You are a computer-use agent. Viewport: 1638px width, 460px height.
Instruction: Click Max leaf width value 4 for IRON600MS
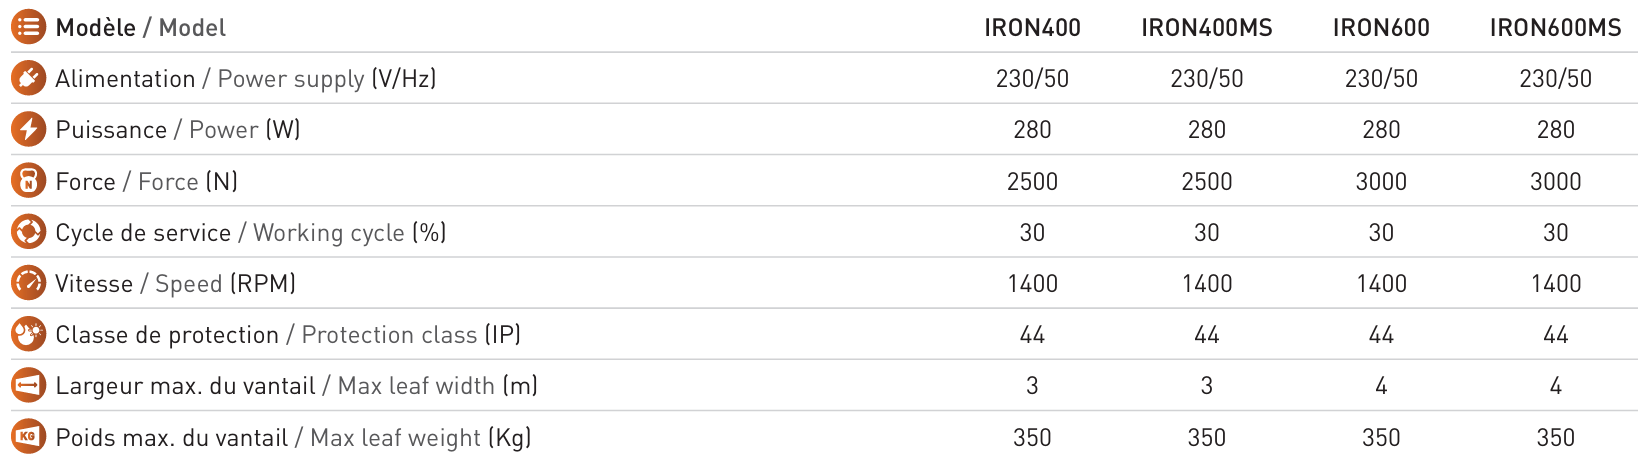pyautogui.click(x=1555, y=386)
